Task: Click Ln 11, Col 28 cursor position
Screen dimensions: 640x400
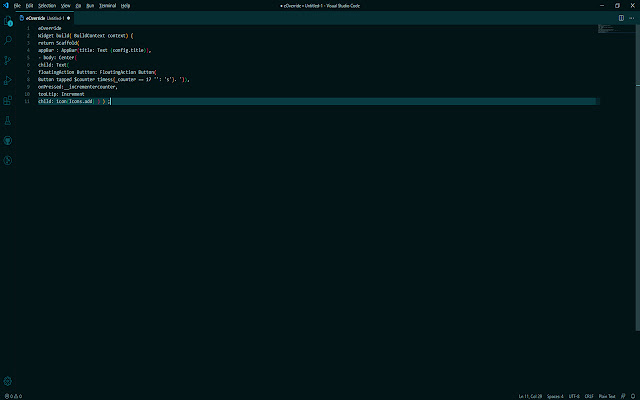Action: (x=529, y=396)
